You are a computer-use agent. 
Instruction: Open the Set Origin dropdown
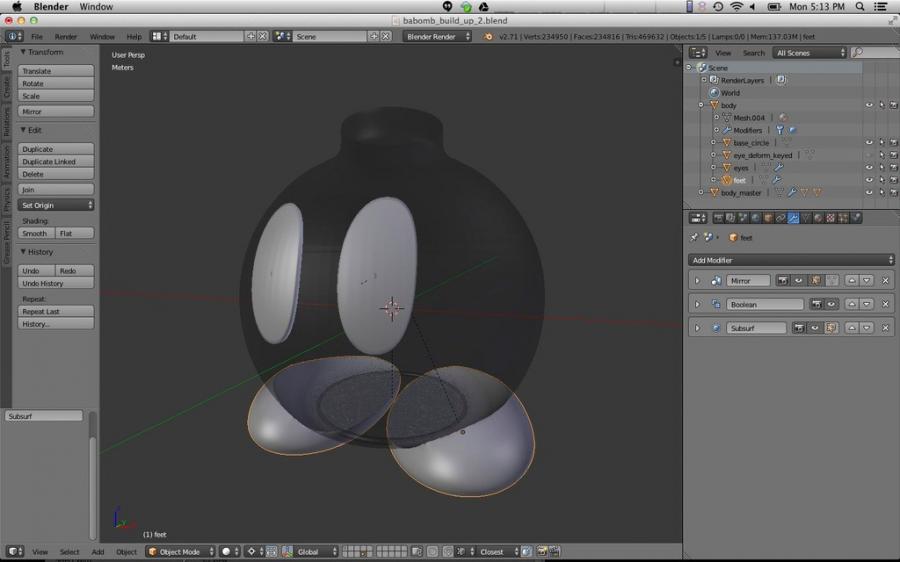[x=56, y=205]
